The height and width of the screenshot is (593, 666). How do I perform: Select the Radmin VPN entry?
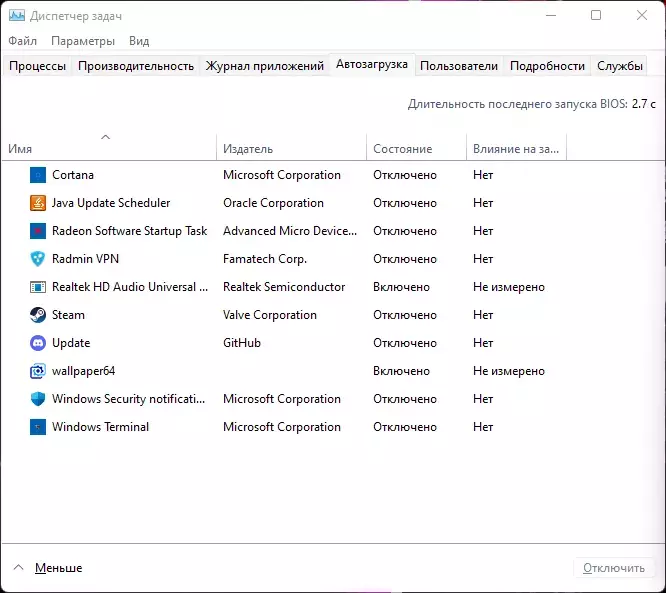(x=85, y=259)
